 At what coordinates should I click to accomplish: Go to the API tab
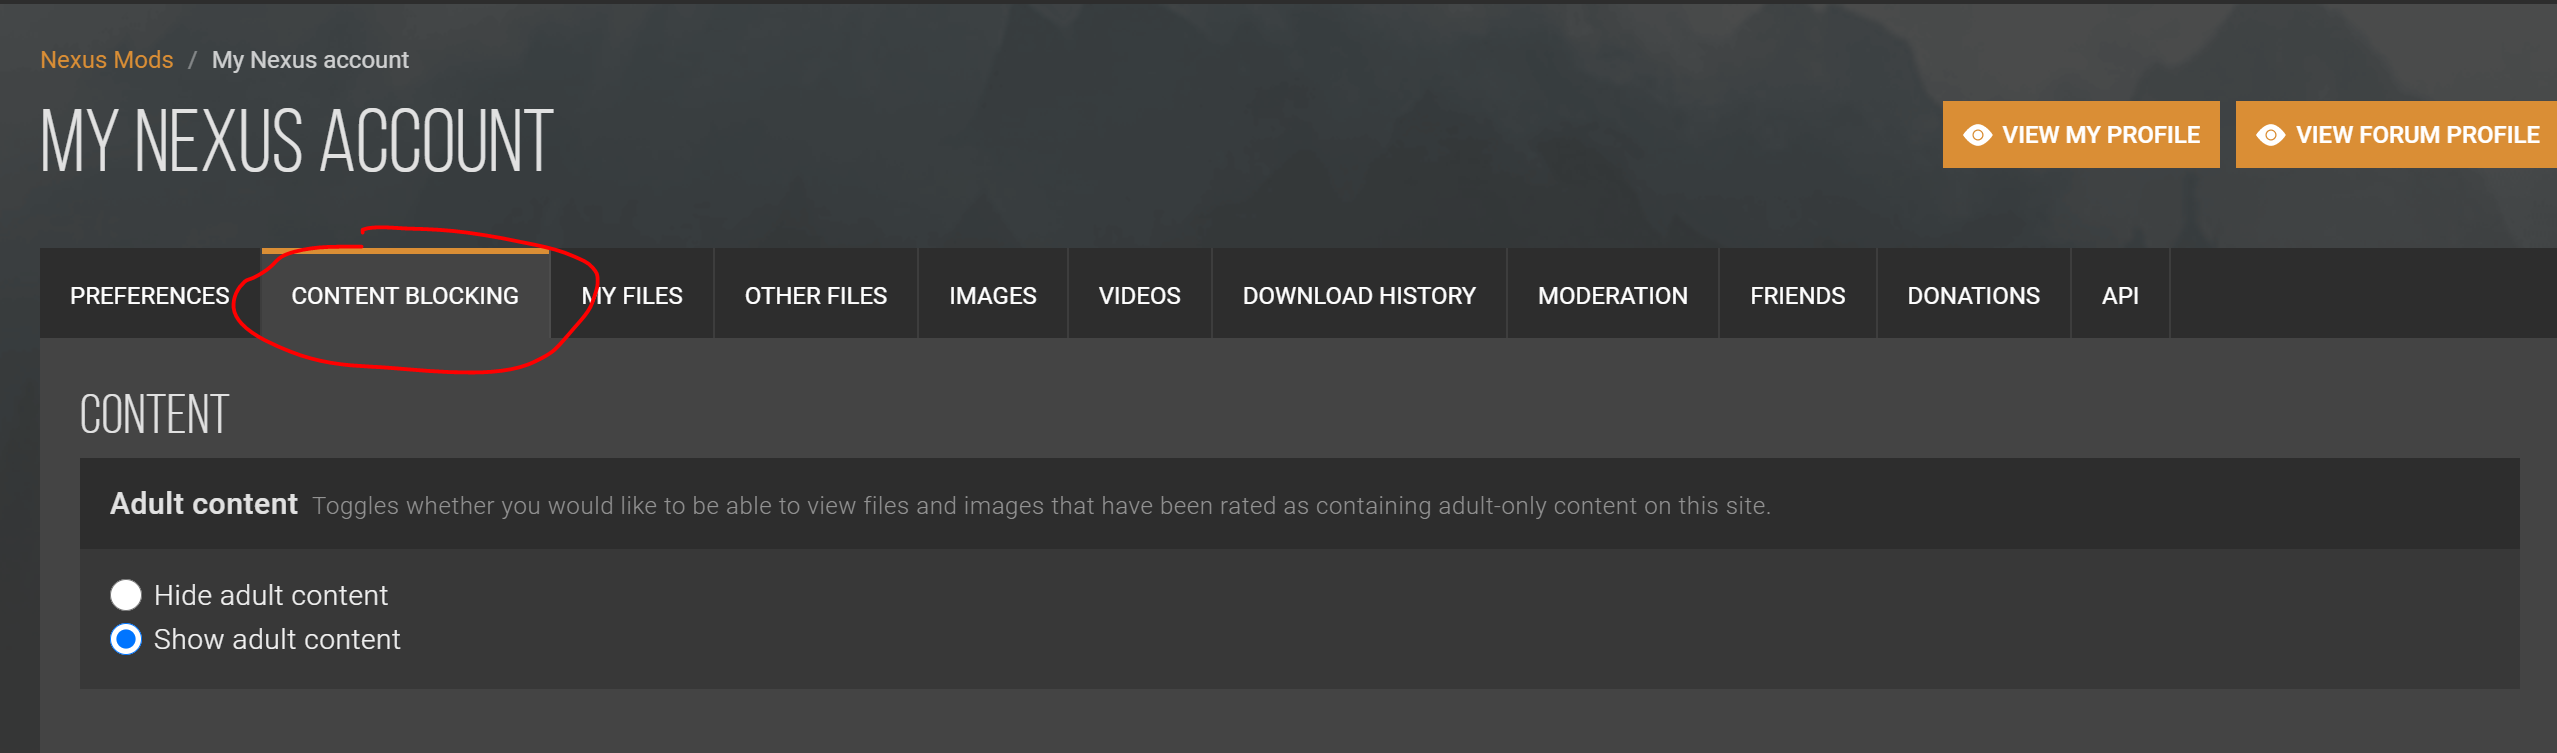pos(2120,296)
